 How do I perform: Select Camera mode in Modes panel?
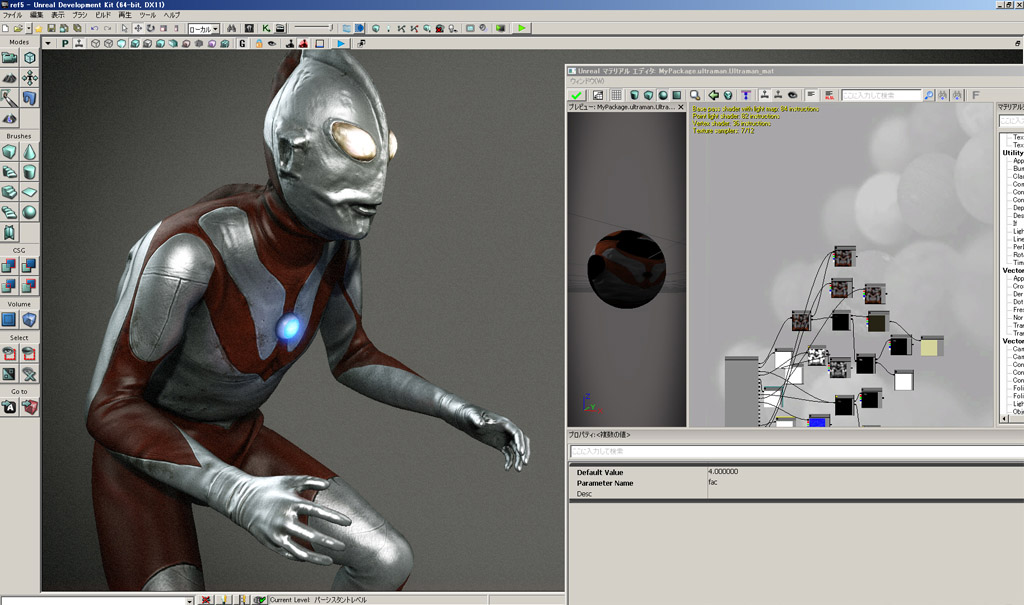tap(9, 57)
